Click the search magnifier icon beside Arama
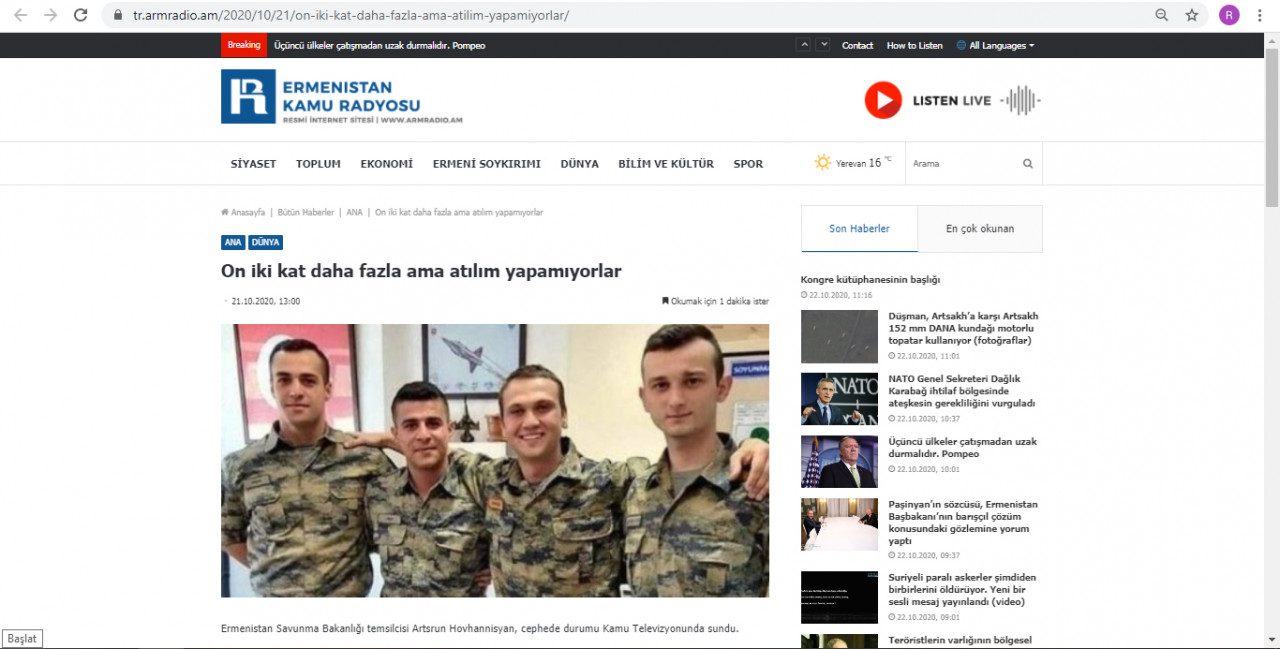 click(1028, 164)
